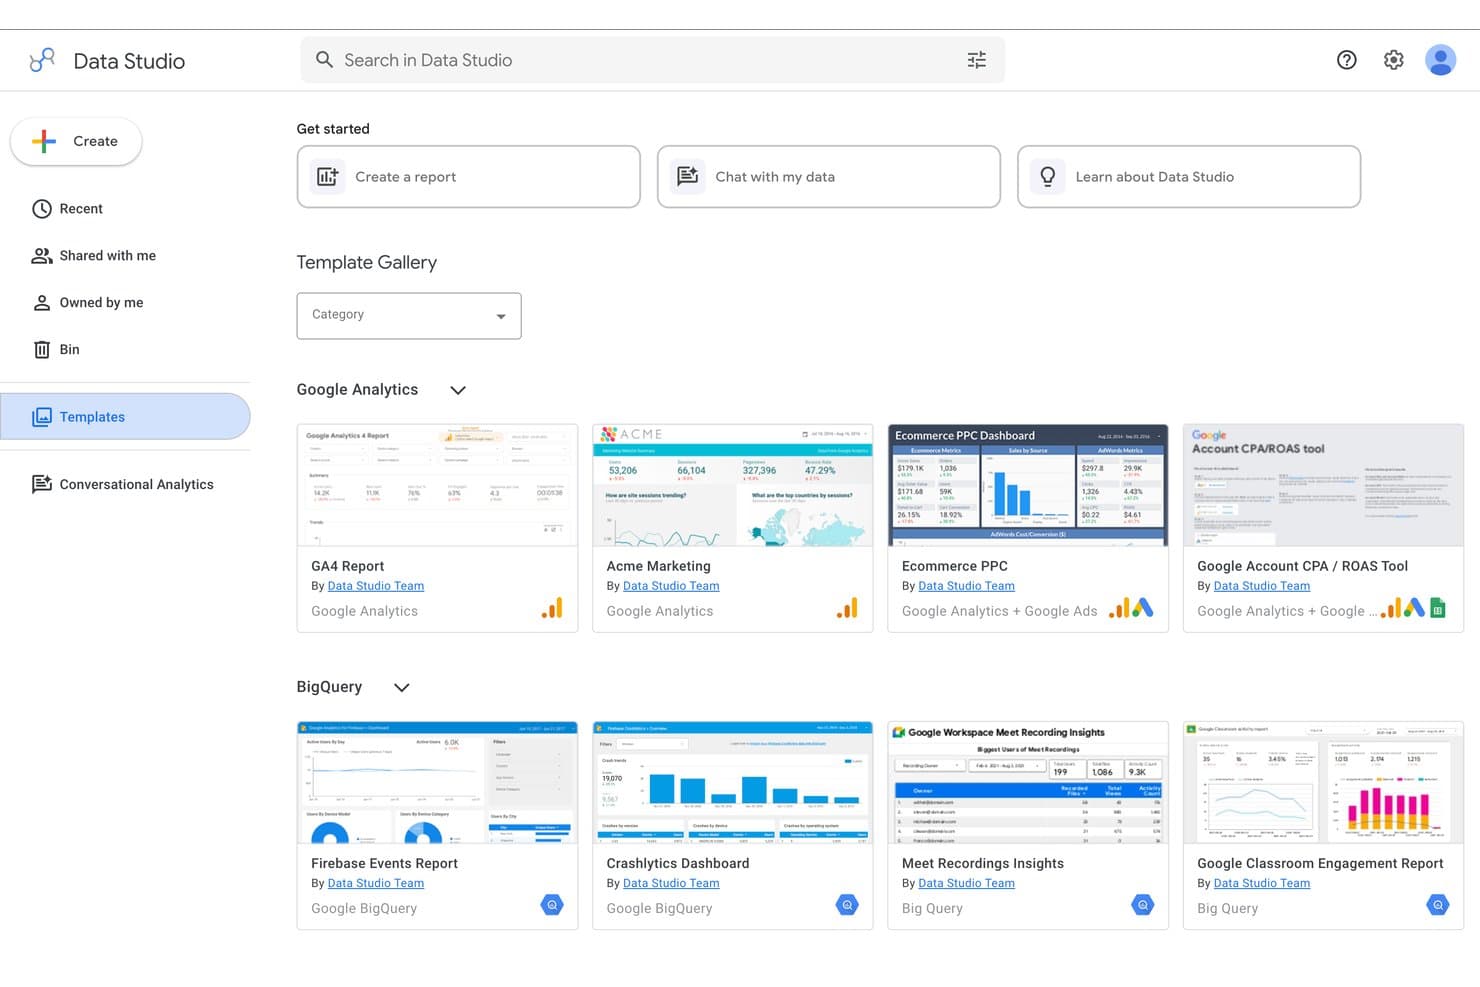1480x987 pixels.
Task: Start Chat with my data
Action: (829, 177)
